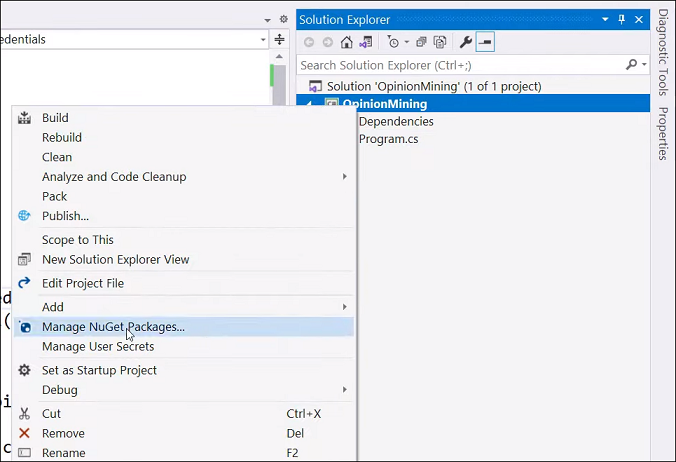
Task: Expand the Add submenu arrow
Action: [345, 307]
